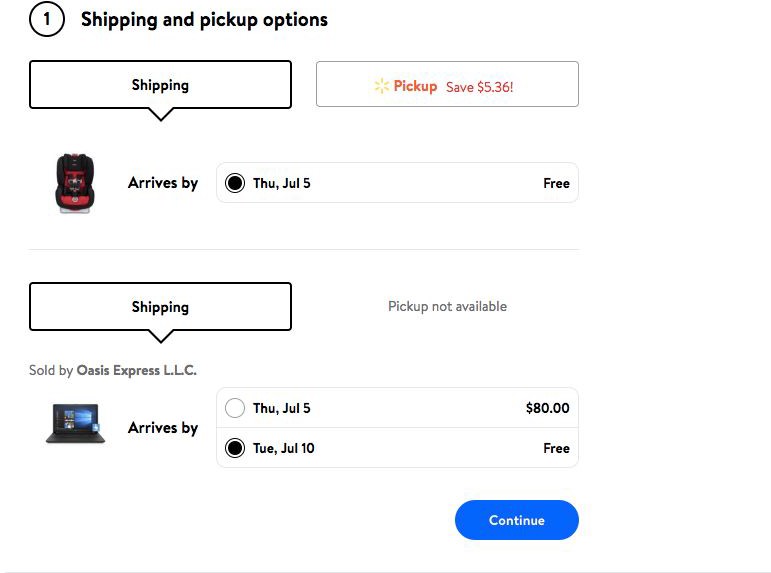
Task: Click the Free label on Tue, Jul 10
Action: coord(556,448)
